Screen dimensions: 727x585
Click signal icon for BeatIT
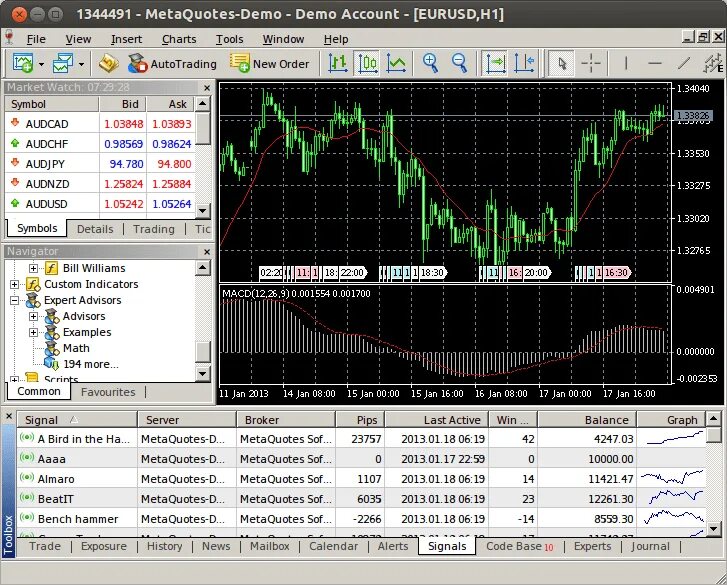27,497
